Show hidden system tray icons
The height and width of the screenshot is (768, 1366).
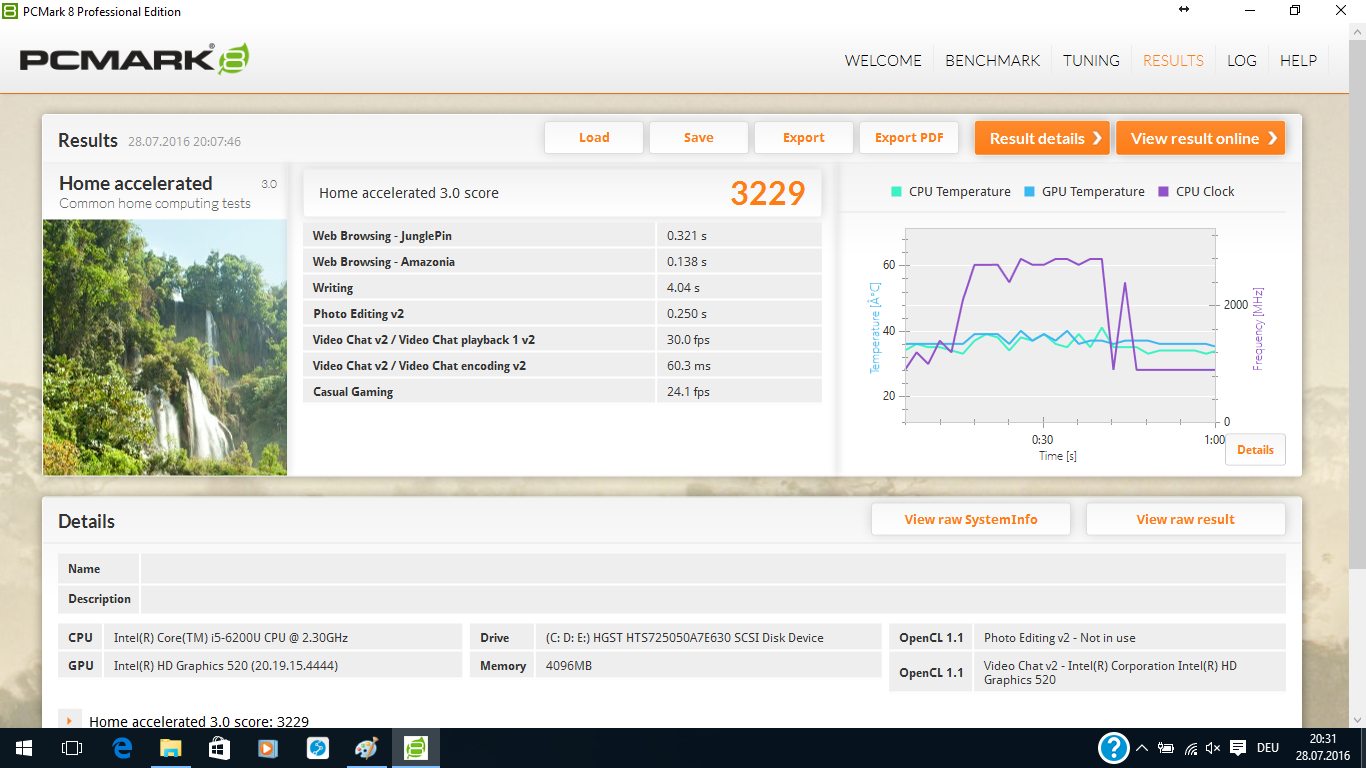coord(1142,748)
